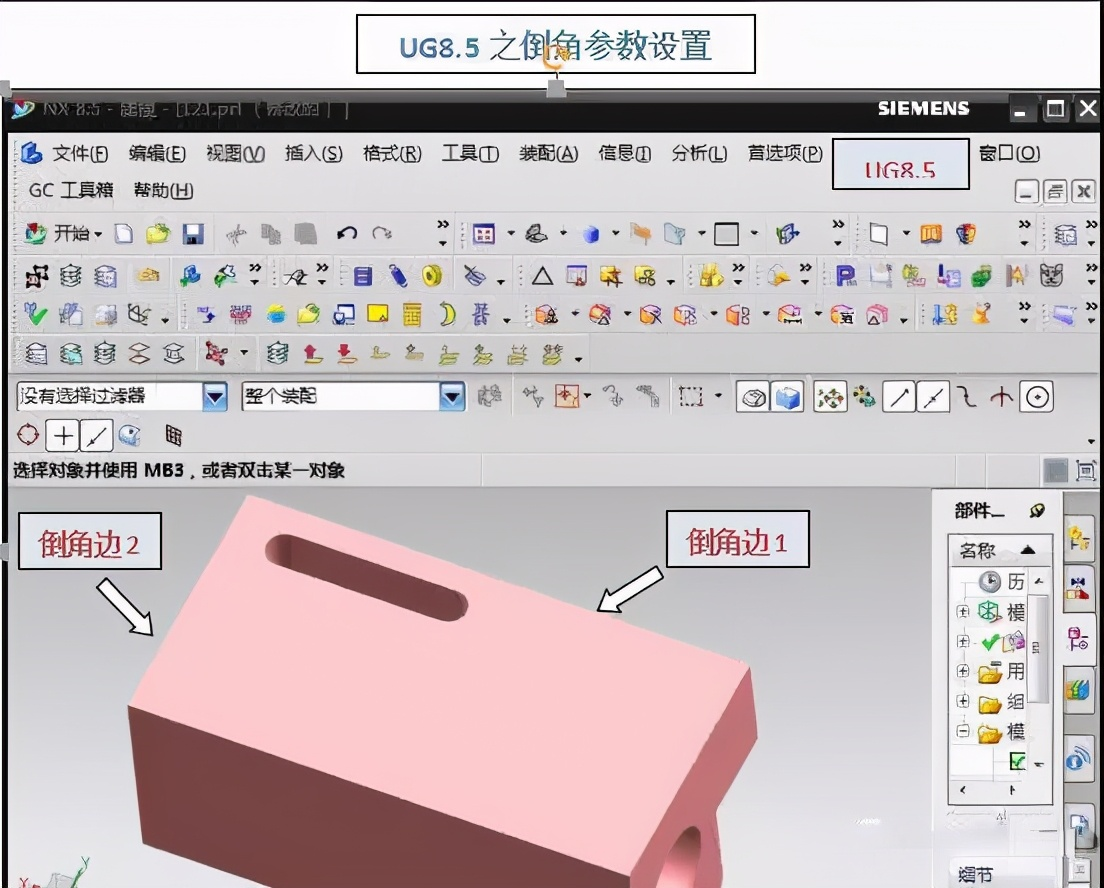Image resolution: width=1104 pixels, height=888 pixels.
Task: Open the 没有选择过滤器 selection filter dropdown
Action: [x=212, y=396]
